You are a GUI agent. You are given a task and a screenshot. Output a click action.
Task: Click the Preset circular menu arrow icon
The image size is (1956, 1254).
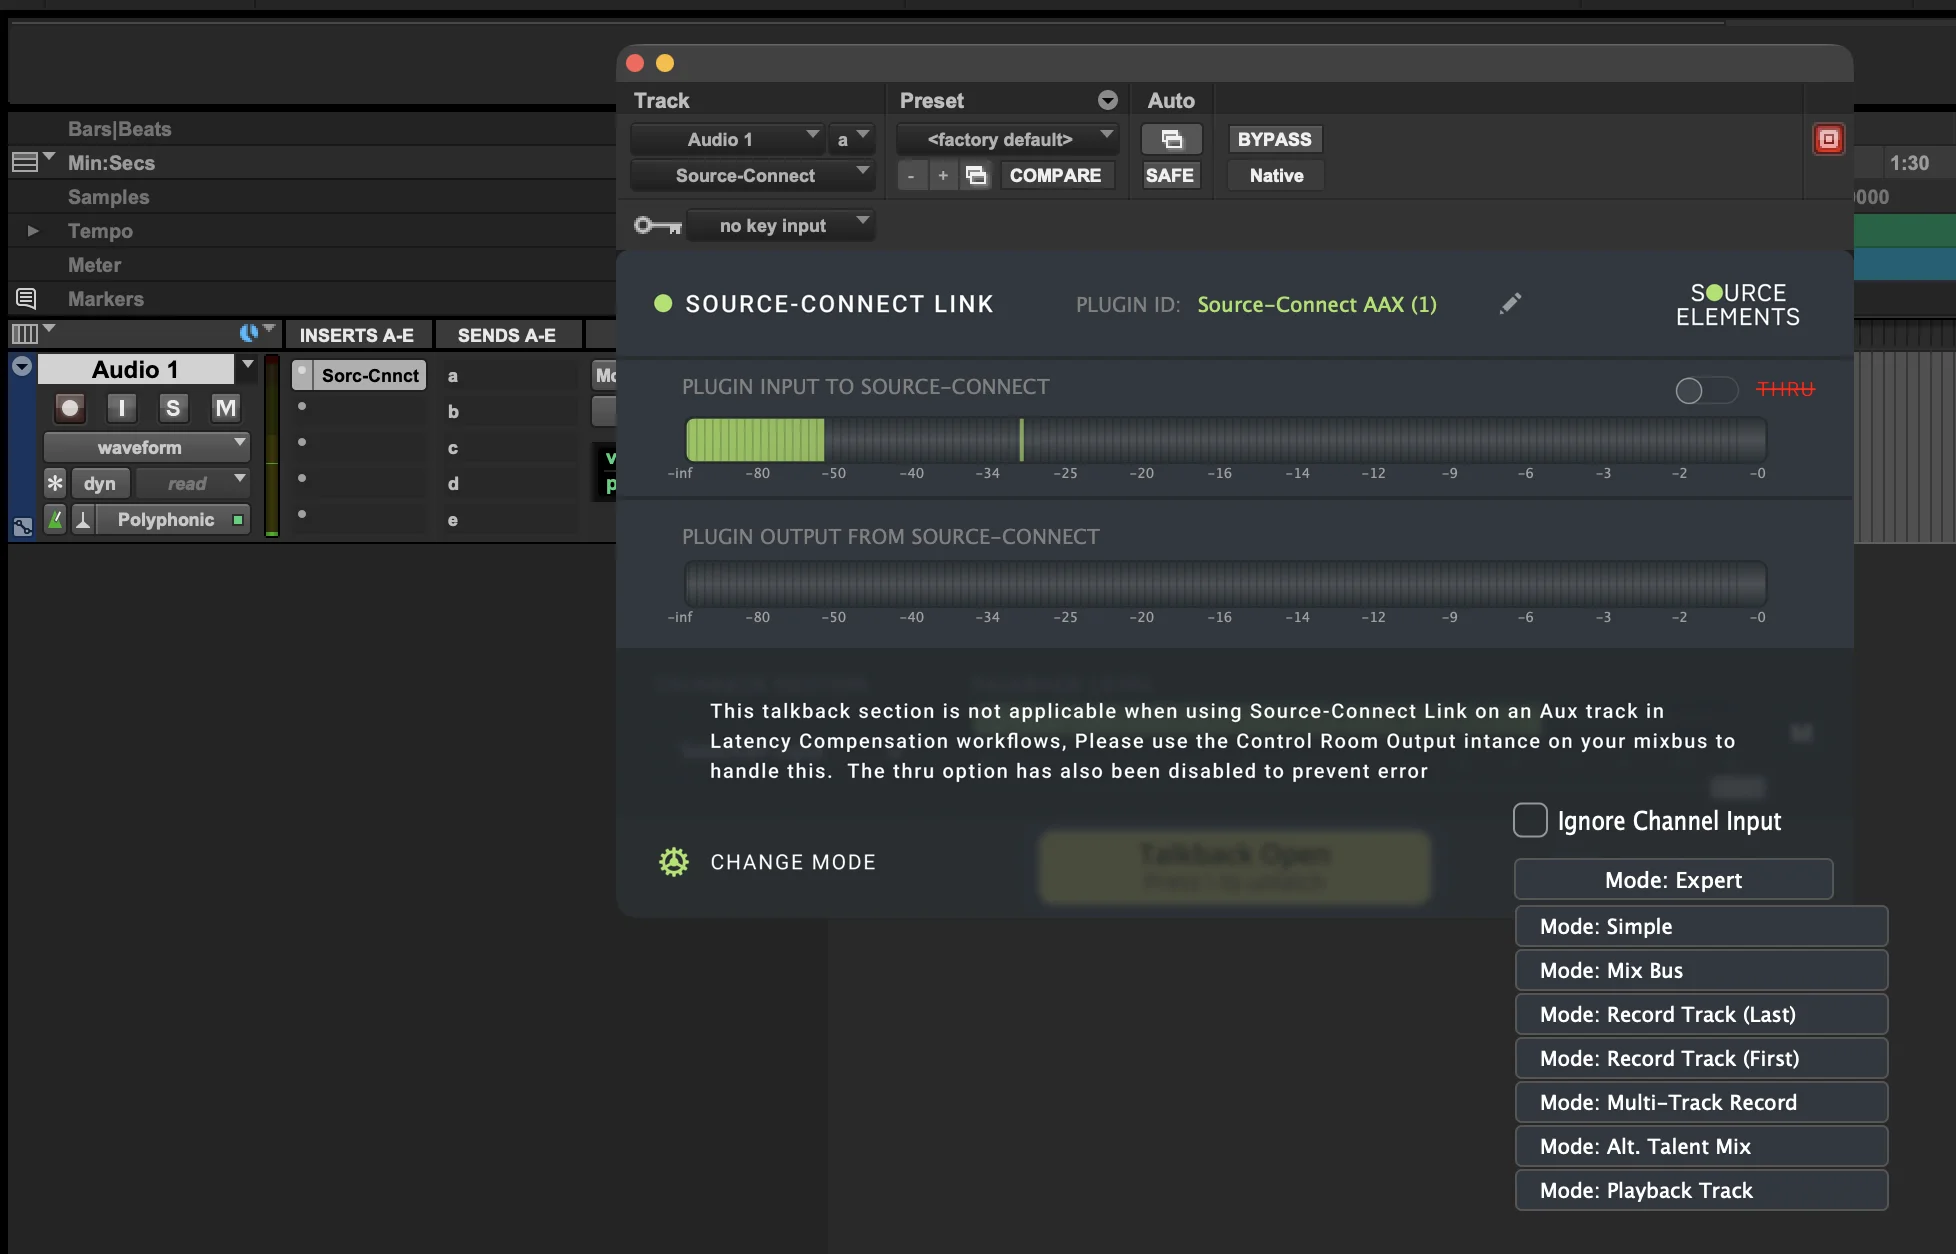point(1107,100)
